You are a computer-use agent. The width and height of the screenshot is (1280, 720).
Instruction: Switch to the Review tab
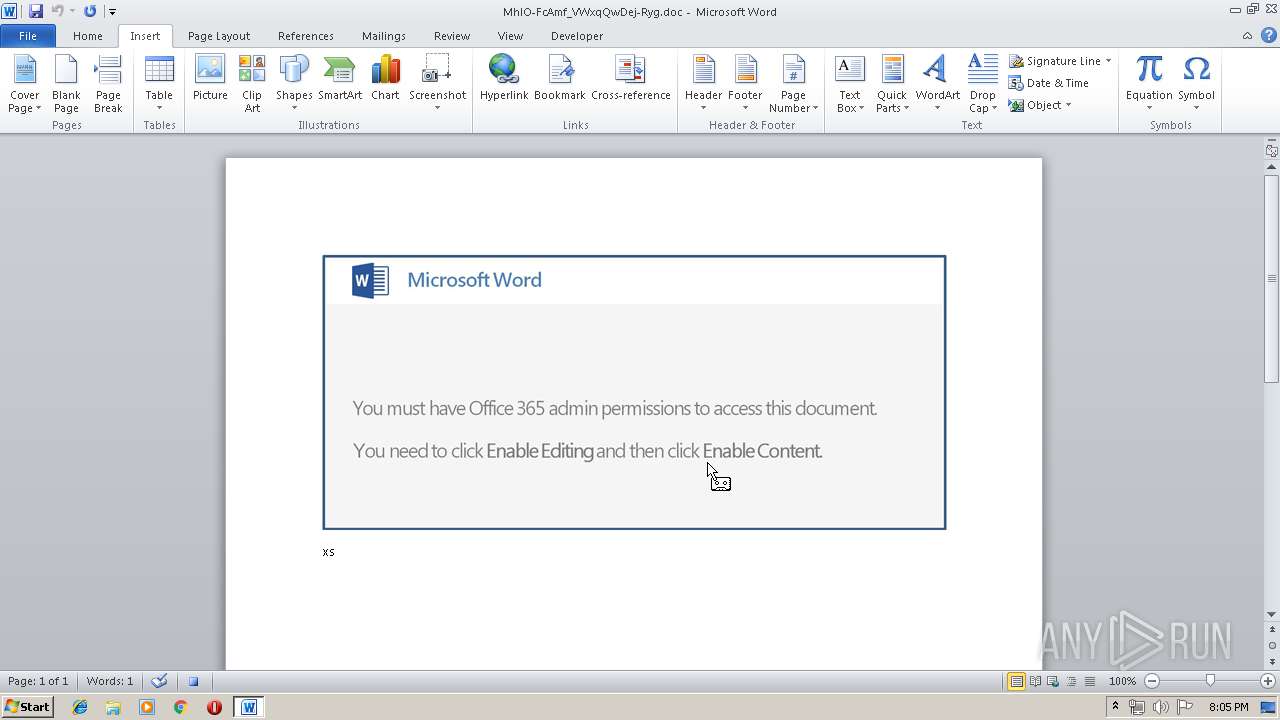pyautogui.click(x=452, y=36)
